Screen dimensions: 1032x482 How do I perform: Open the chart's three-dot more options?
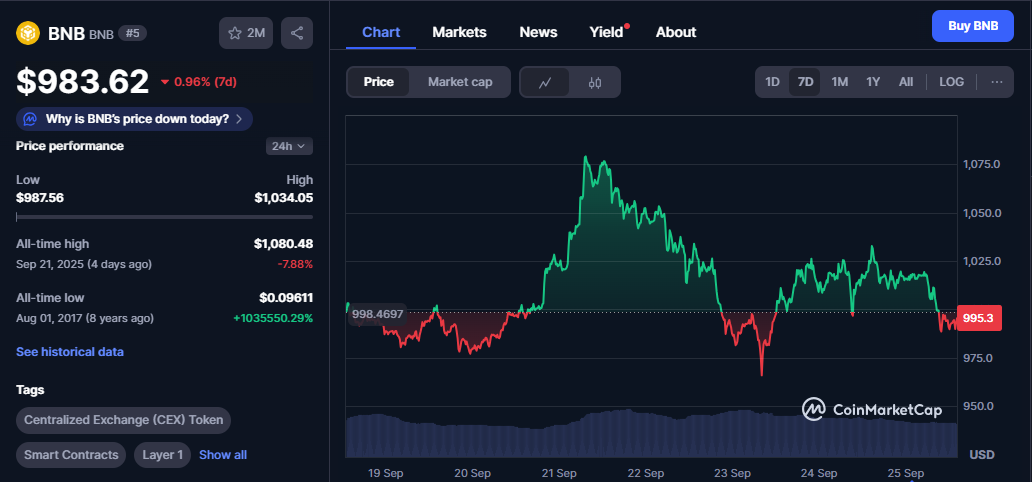click(x=996, y=82)
